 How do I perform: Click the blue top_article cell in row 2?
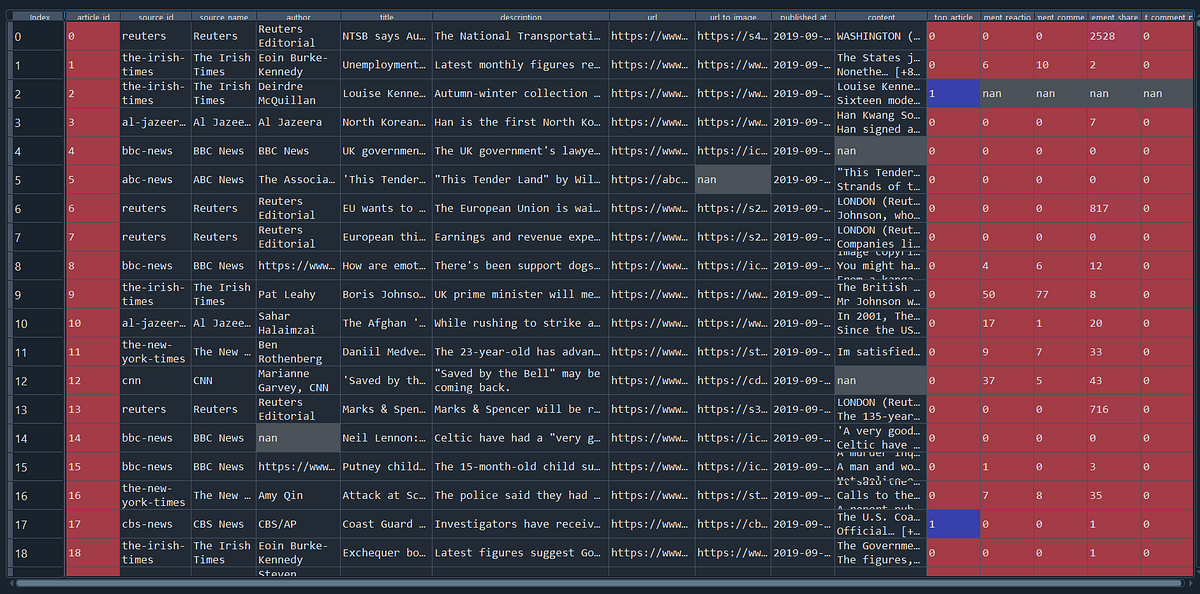[x=953, y=94]
